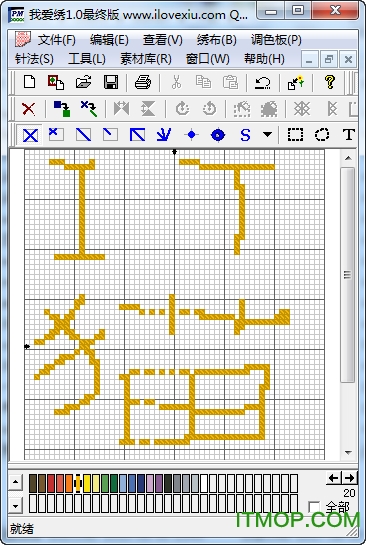Viewport: 366px width, 545px height.
Task: Pick the red palette swatch
Action: coord(51,483)
